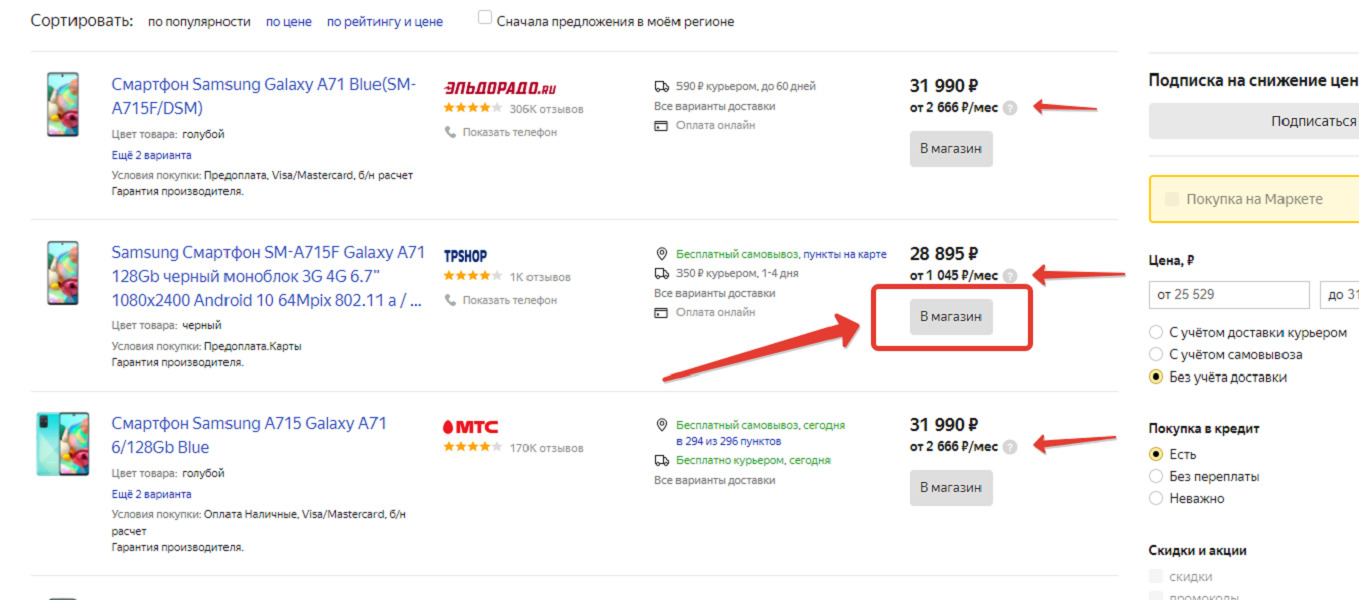This screenshot has height=600, width=1359.
Task: Click online payment card icon for Eldorado
Action: (661, 126)
